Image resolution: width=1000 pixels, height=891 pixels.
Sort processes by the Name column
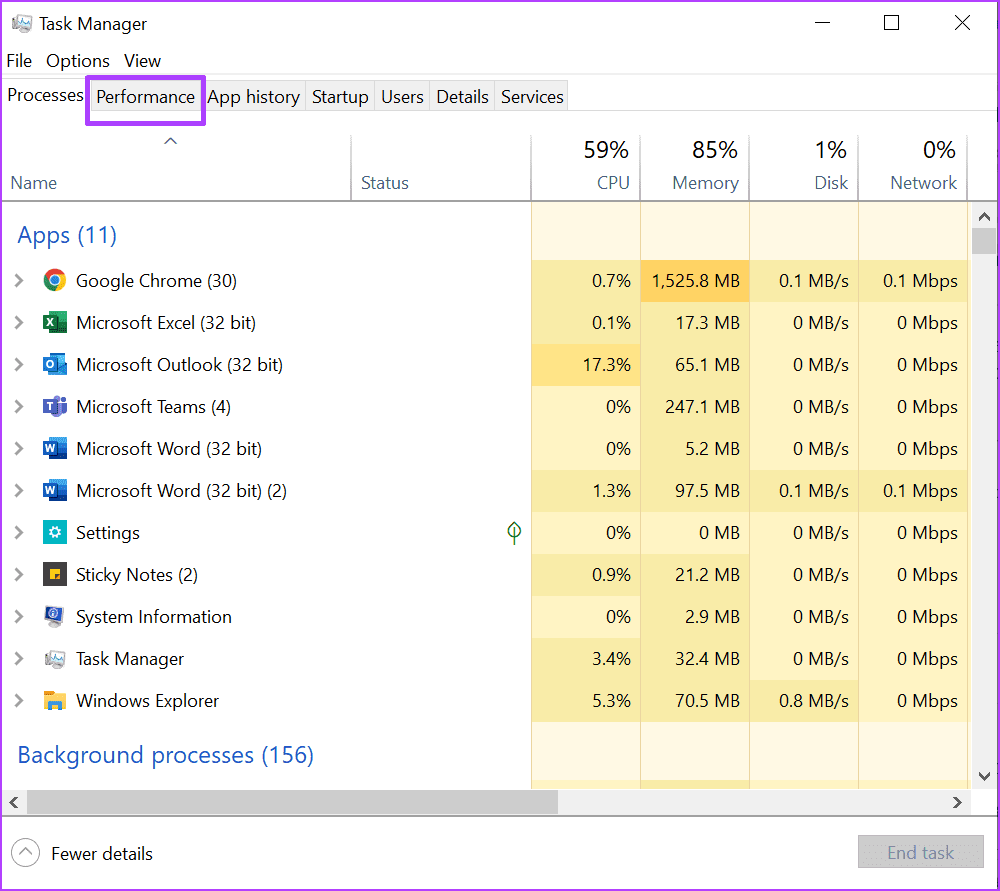click(x=176, y=167)
